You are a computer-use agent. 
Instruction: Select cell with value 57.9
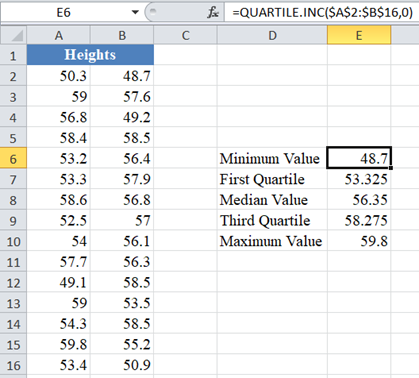point(122,179)
